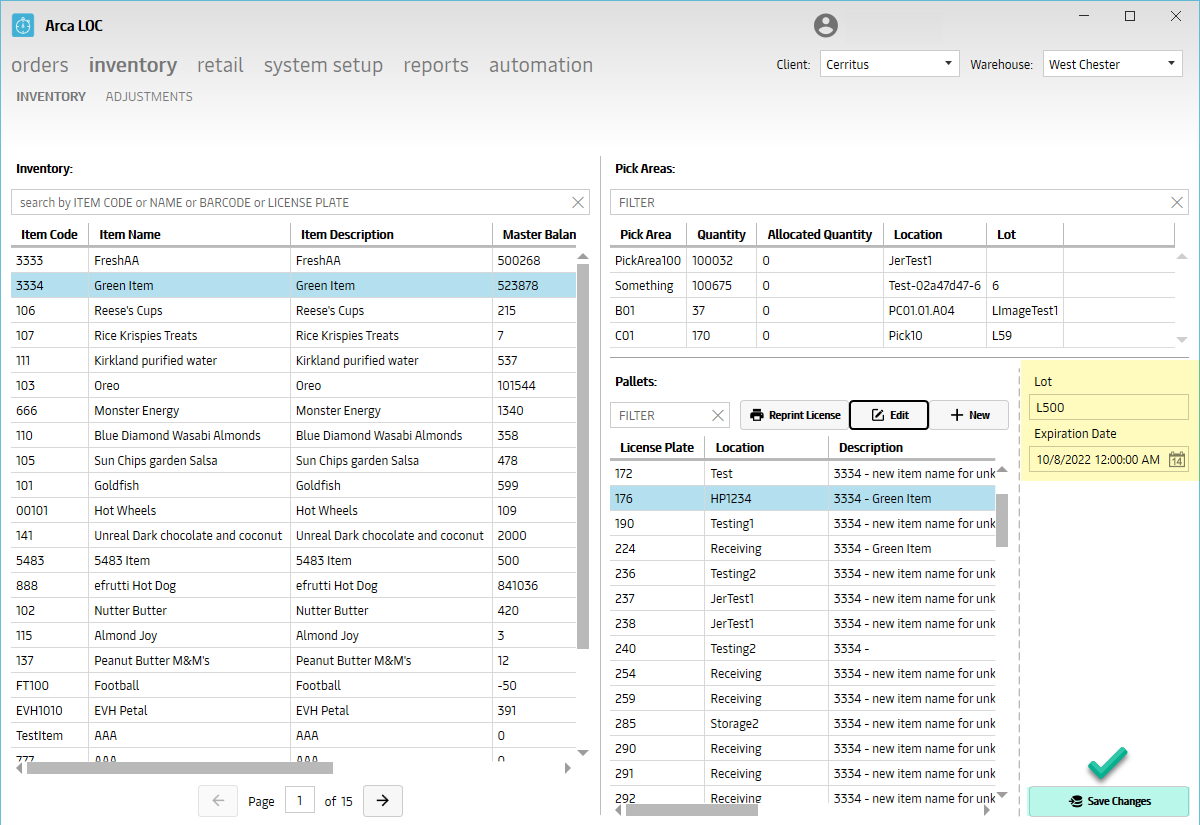
Task: Click the New pallet button
Action: pyautogui.click(x=969, y=415)
